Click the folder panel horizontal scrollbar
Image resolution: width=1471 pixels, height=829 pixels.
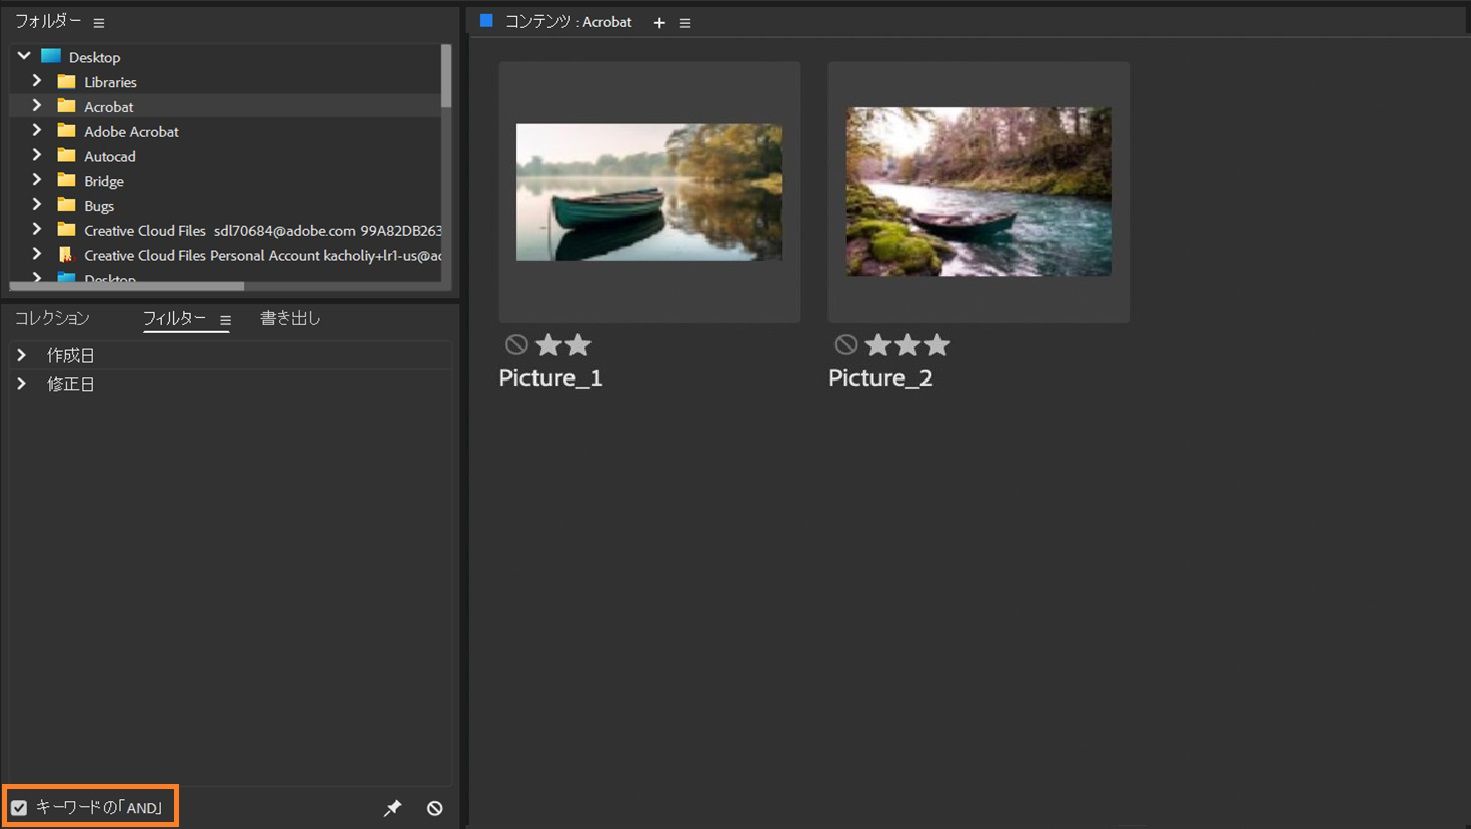[x=127, y=286]
